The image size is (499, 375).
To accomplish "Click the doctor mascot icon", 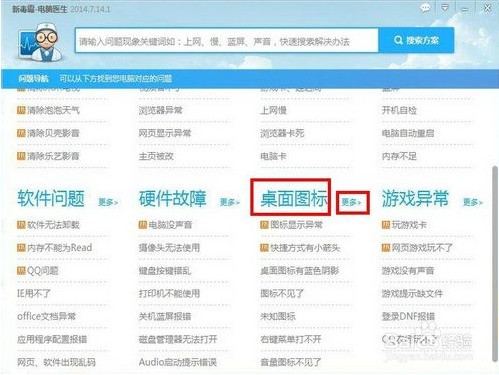I will [x=41, y=42].
